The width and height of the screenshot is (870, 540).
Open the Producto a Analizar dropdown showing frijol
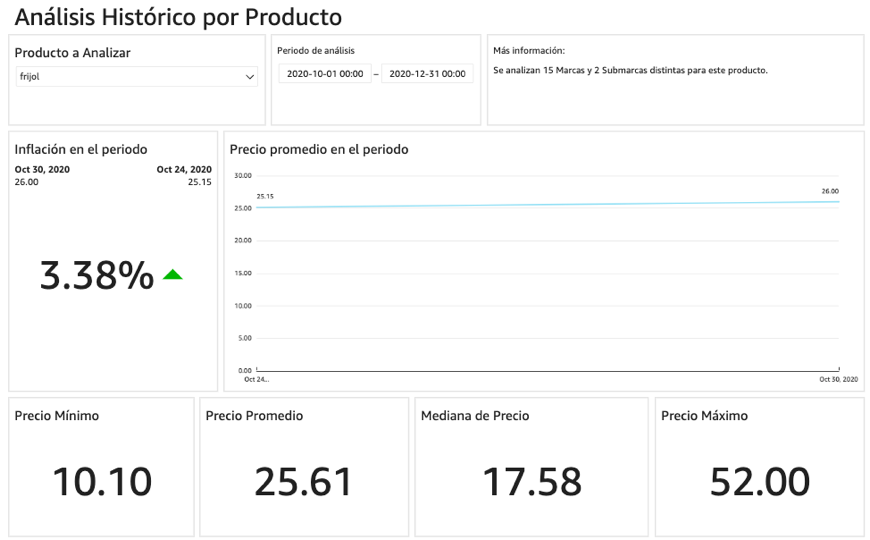pyautogui.click(x=136, y=77)
